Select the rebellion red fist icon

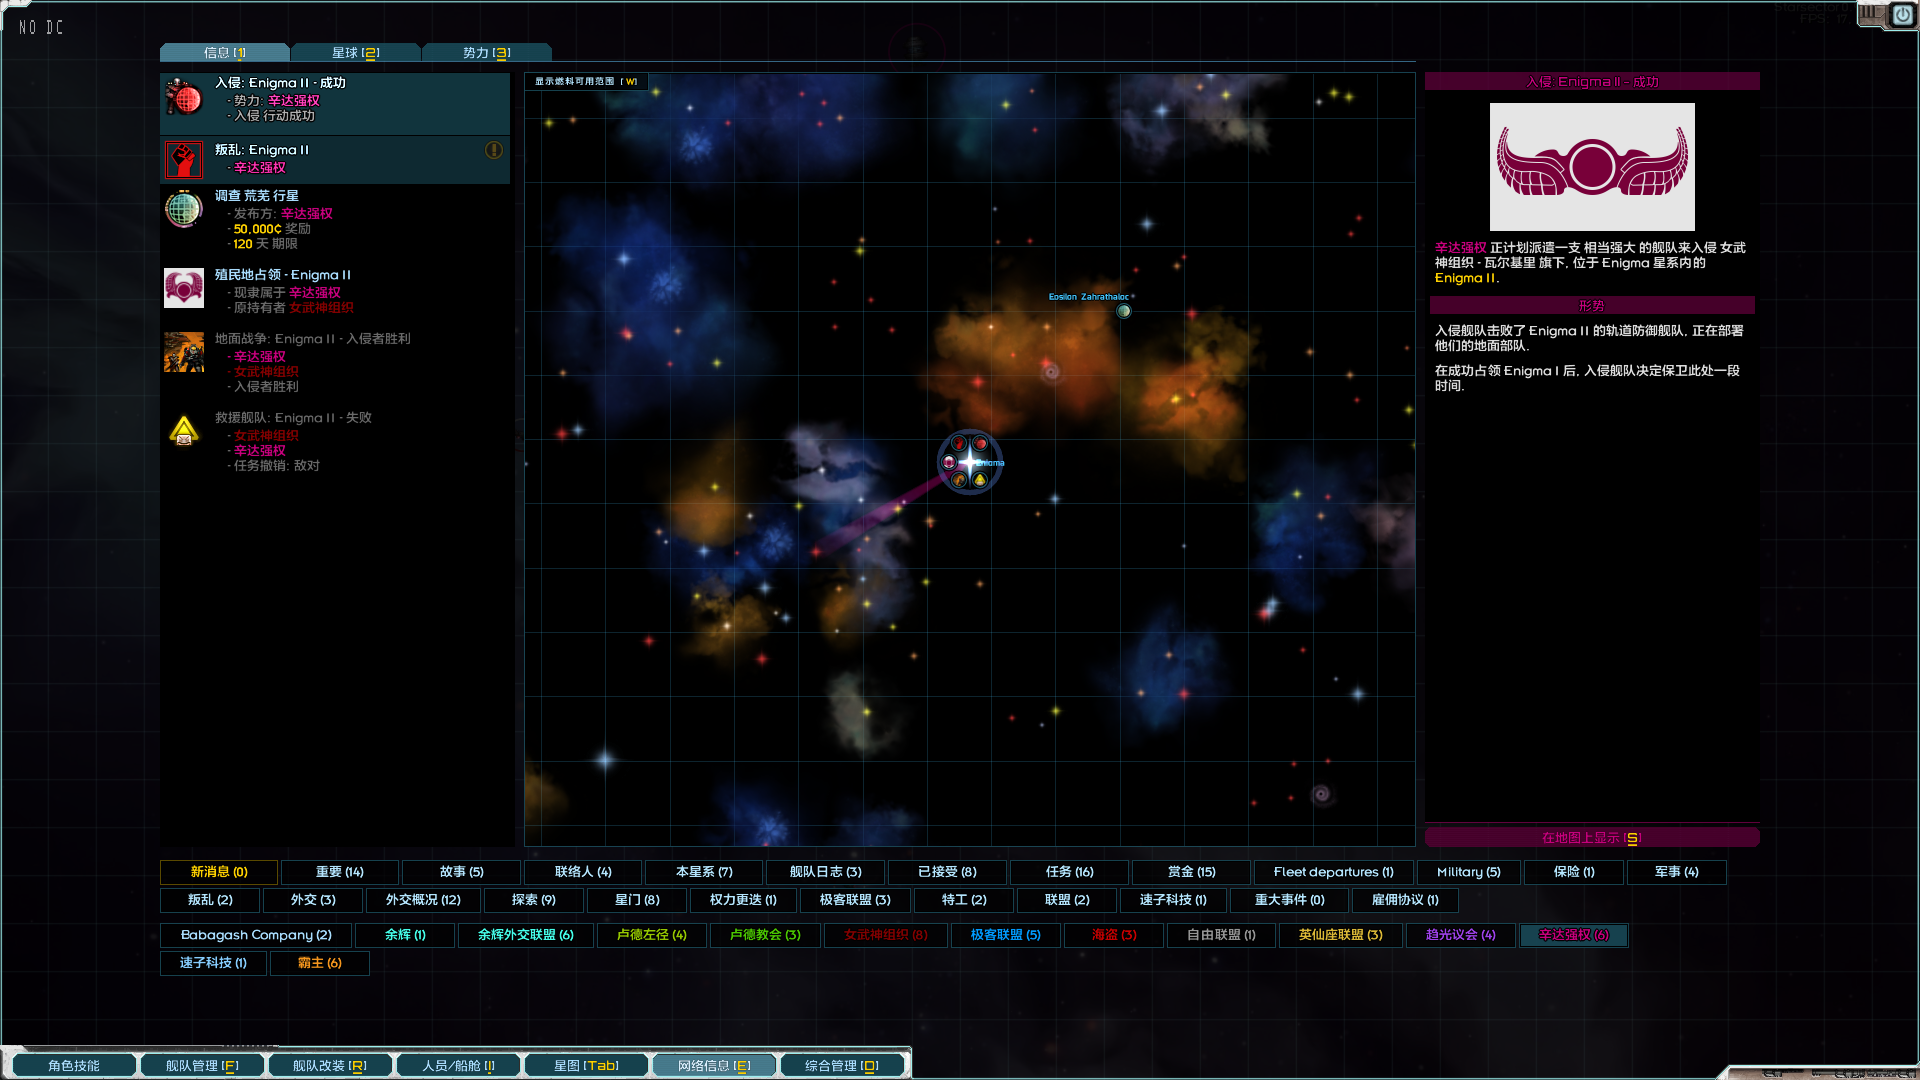[184, 160]
